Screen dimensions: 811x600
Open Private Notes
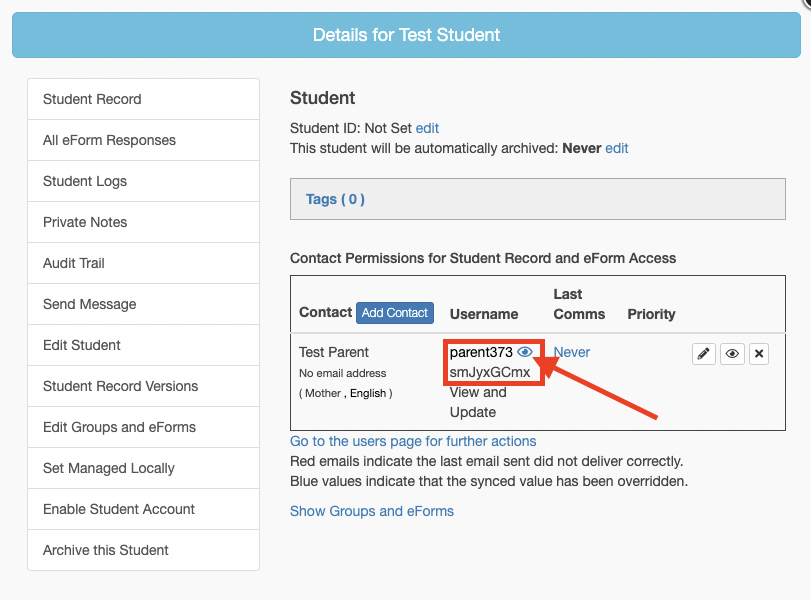pos(85,222)
